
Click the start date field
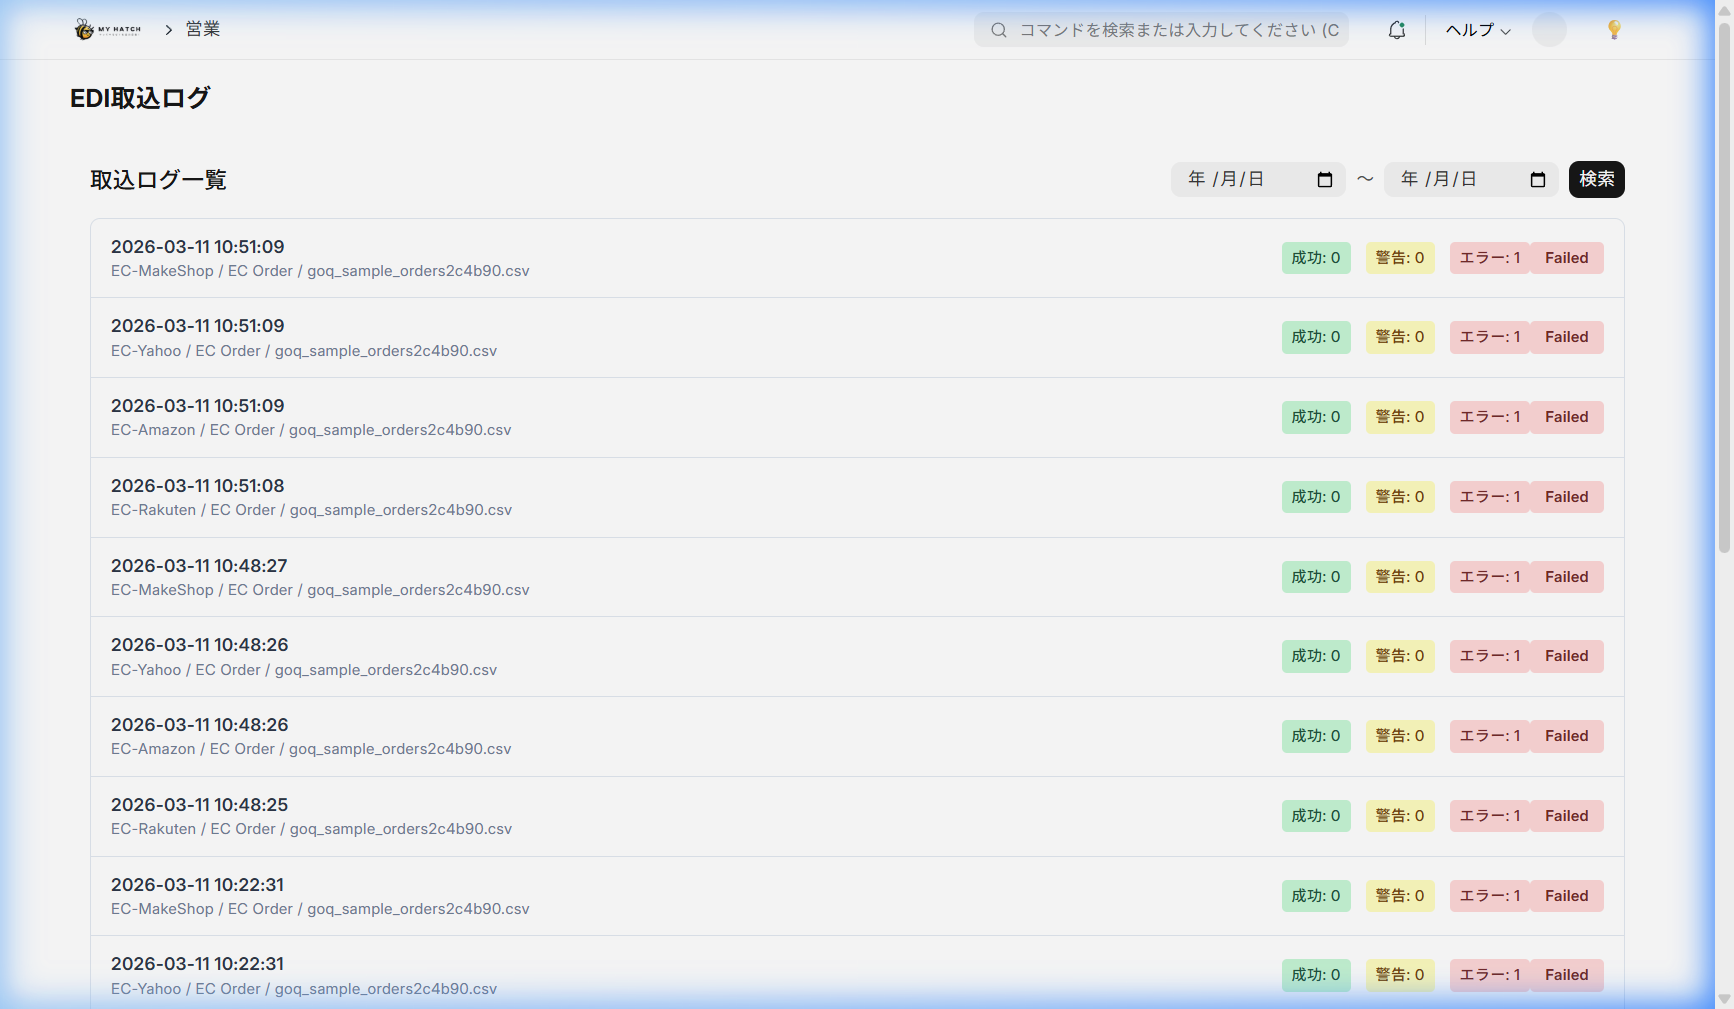click(1240, 179)
